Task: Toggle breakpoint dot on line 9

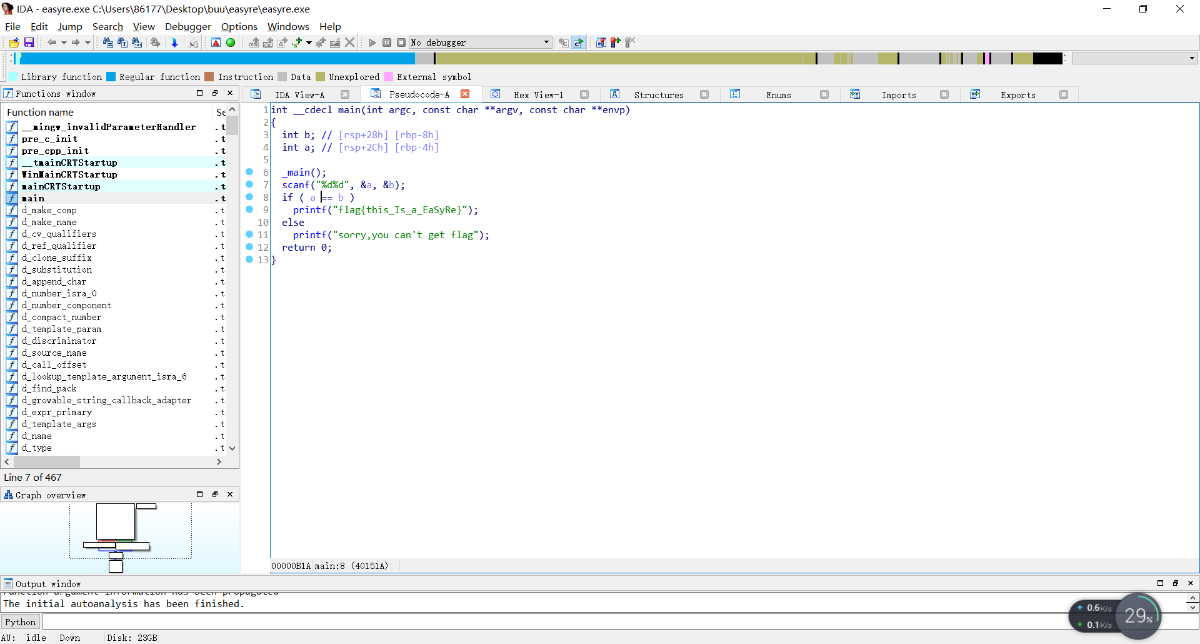Action: 249,209
